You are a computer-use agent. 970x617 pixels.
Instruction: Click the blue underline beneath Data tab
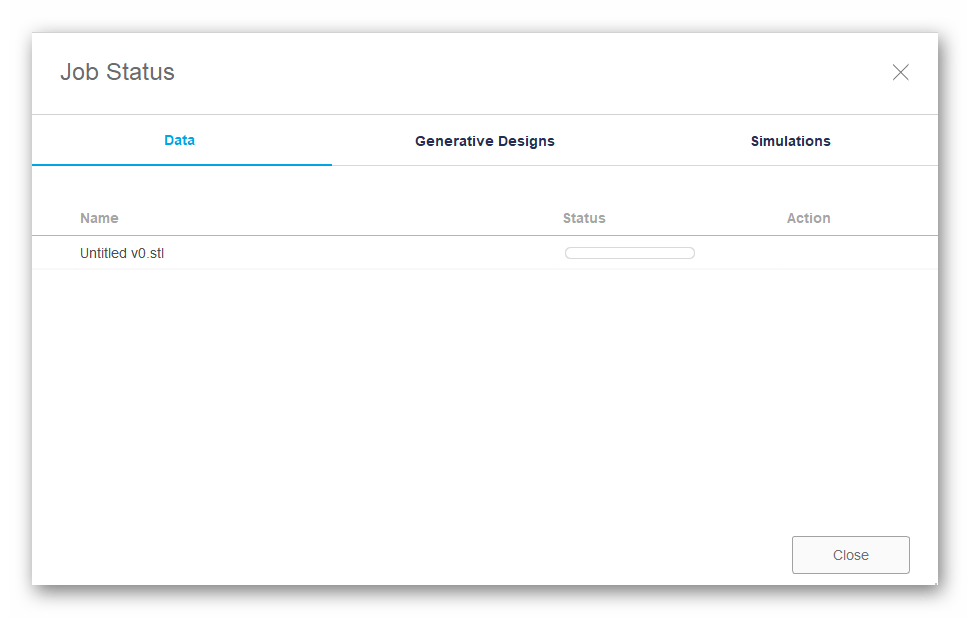(x=182, y=164)
